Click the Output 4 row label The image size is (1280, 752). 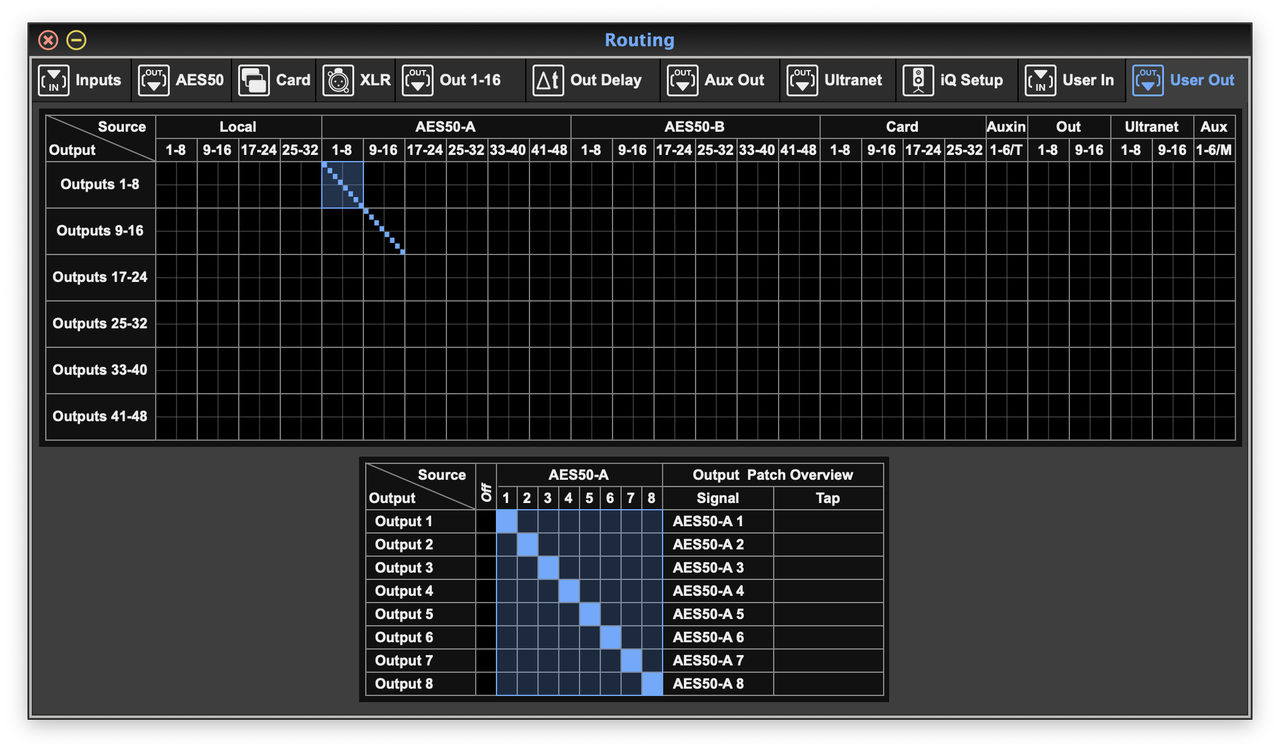(404, 591)
